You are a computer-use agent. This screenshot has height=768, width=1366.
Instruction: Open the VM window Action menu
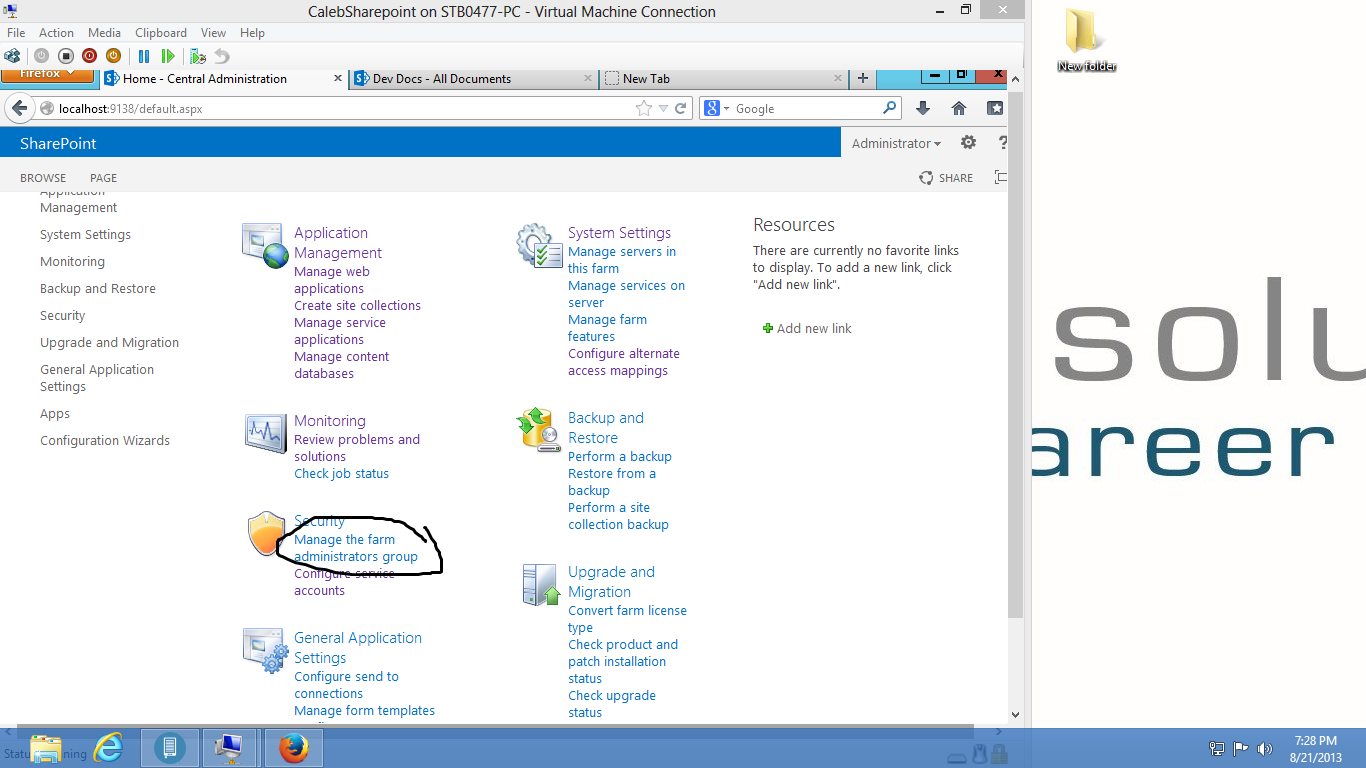click(x=56, y=32)
